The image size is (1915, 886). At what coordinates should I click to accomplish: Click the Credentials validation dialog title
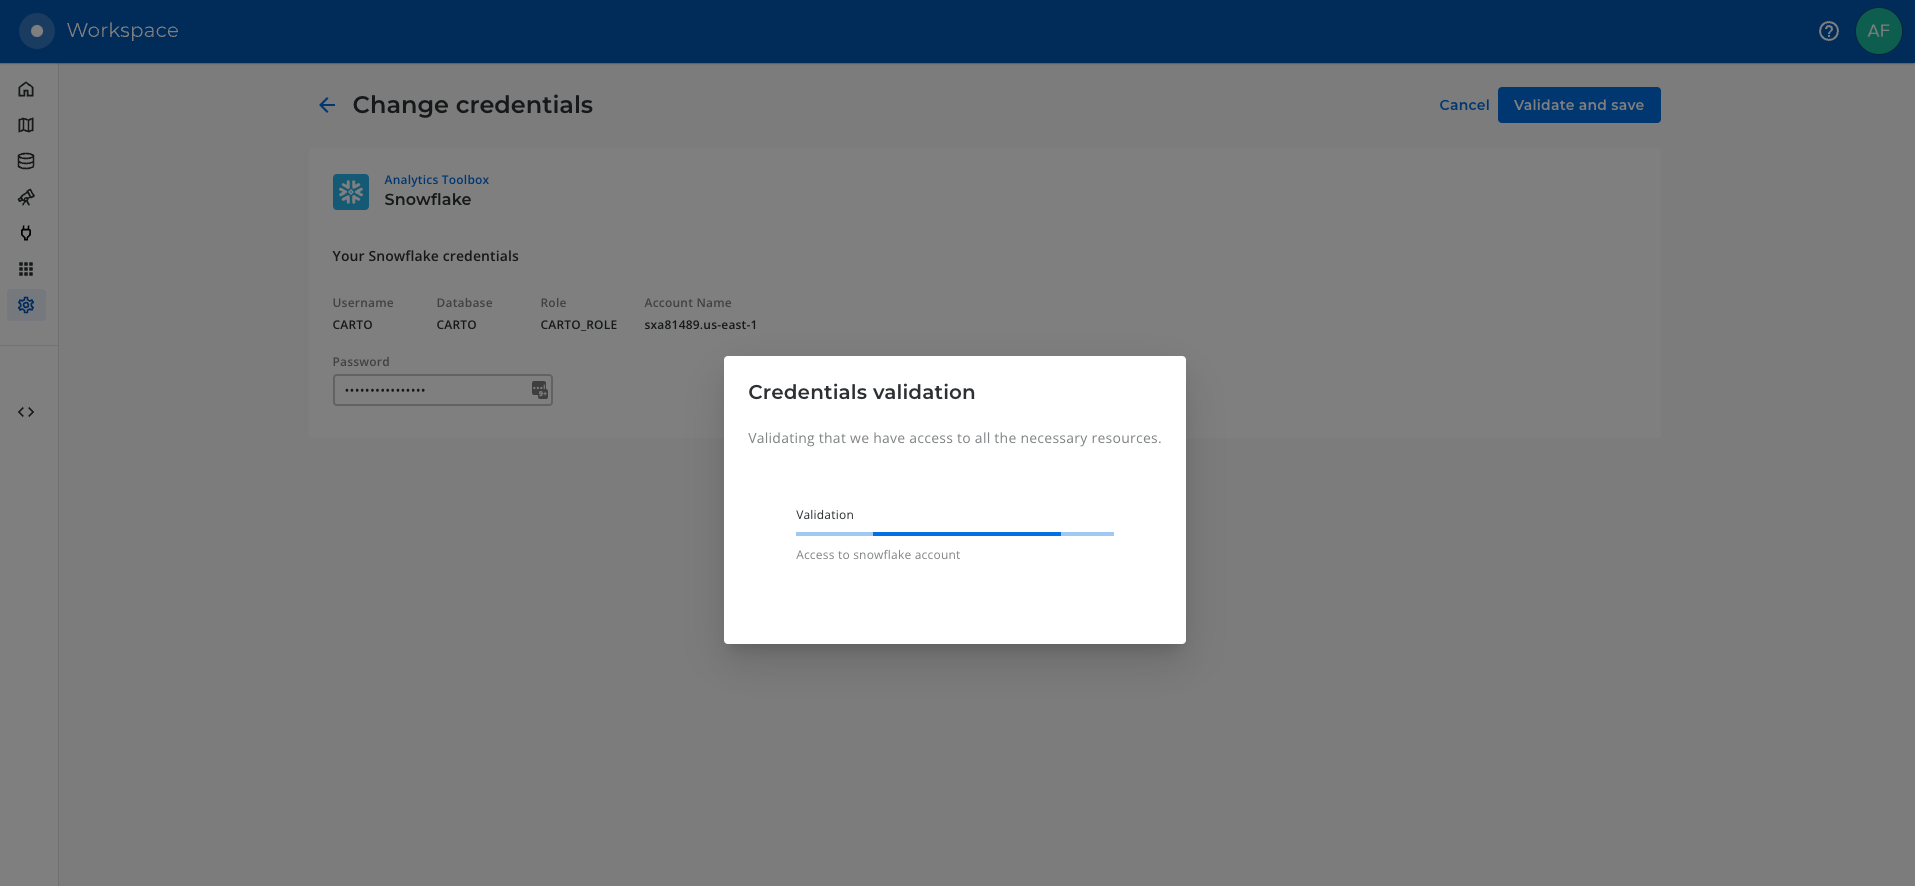(x=861, y=392)
